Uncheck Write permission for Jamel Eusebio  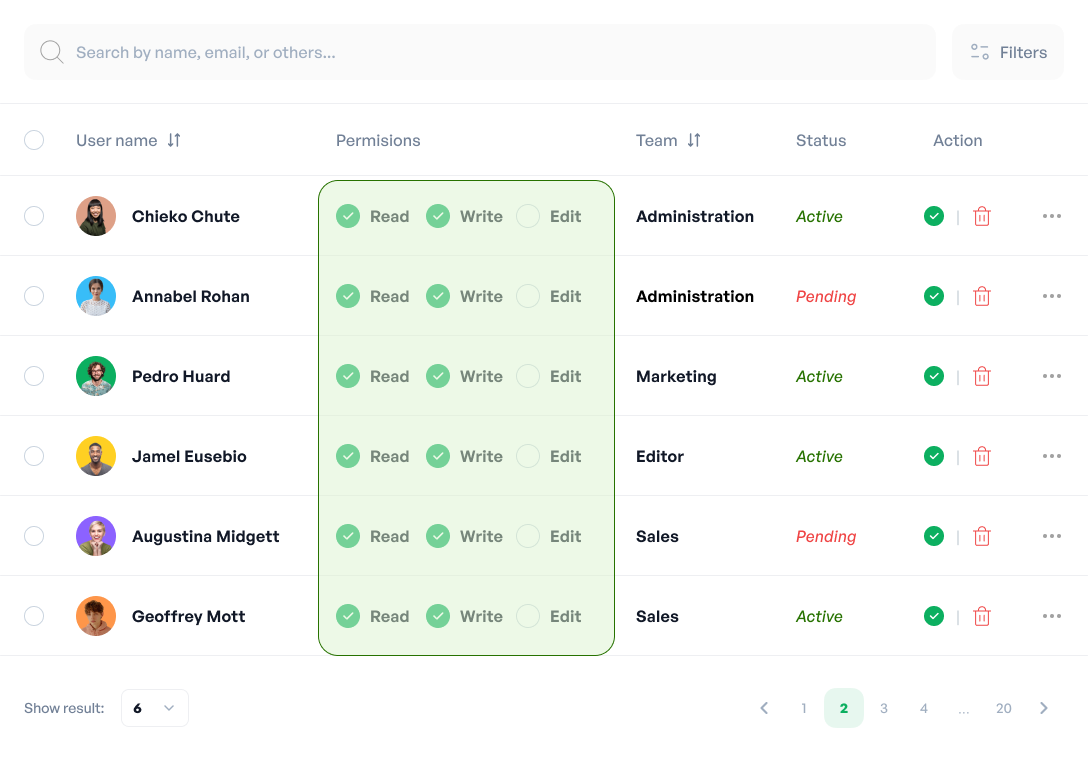438,456
